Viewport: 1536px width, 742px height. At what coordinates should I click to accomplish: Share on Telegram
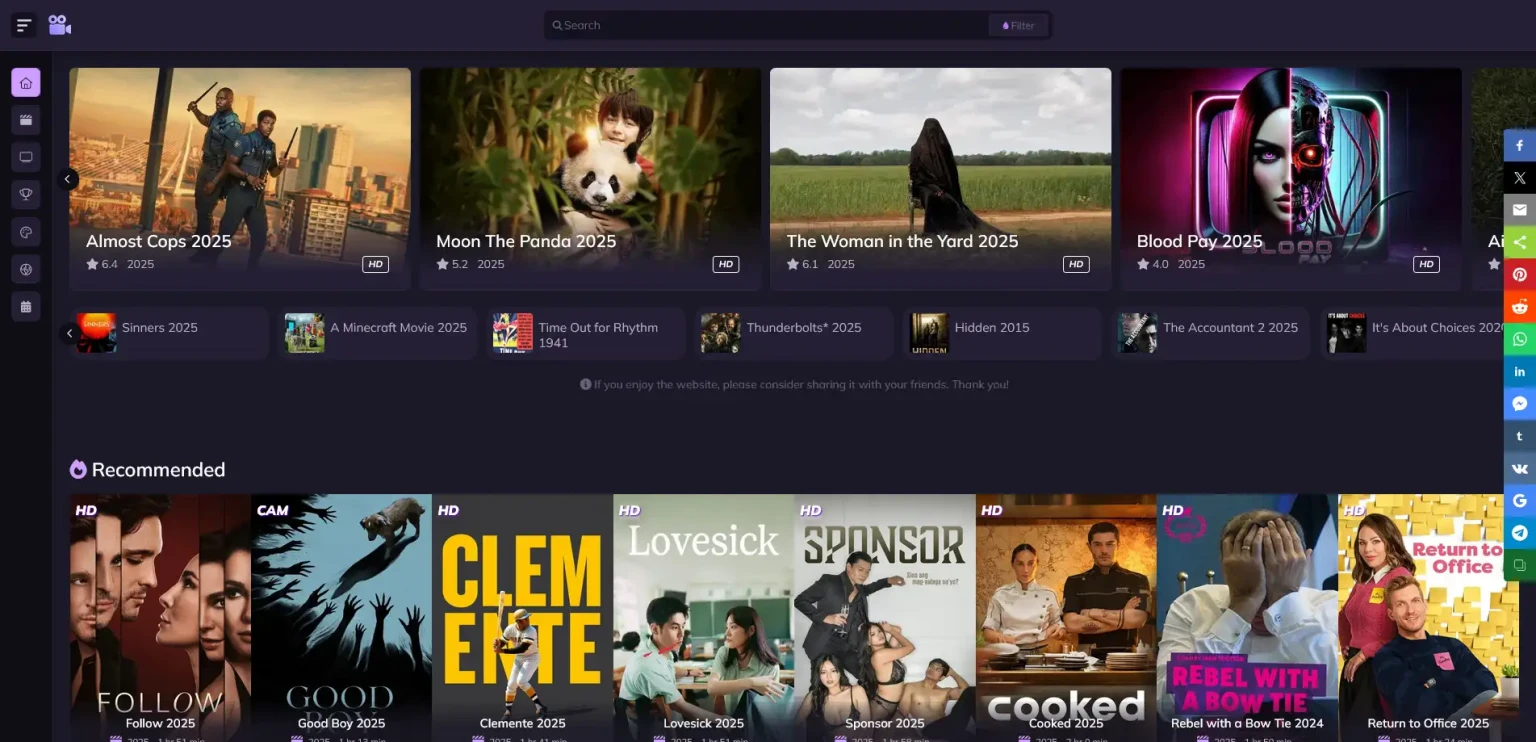tap(1520, 533)
